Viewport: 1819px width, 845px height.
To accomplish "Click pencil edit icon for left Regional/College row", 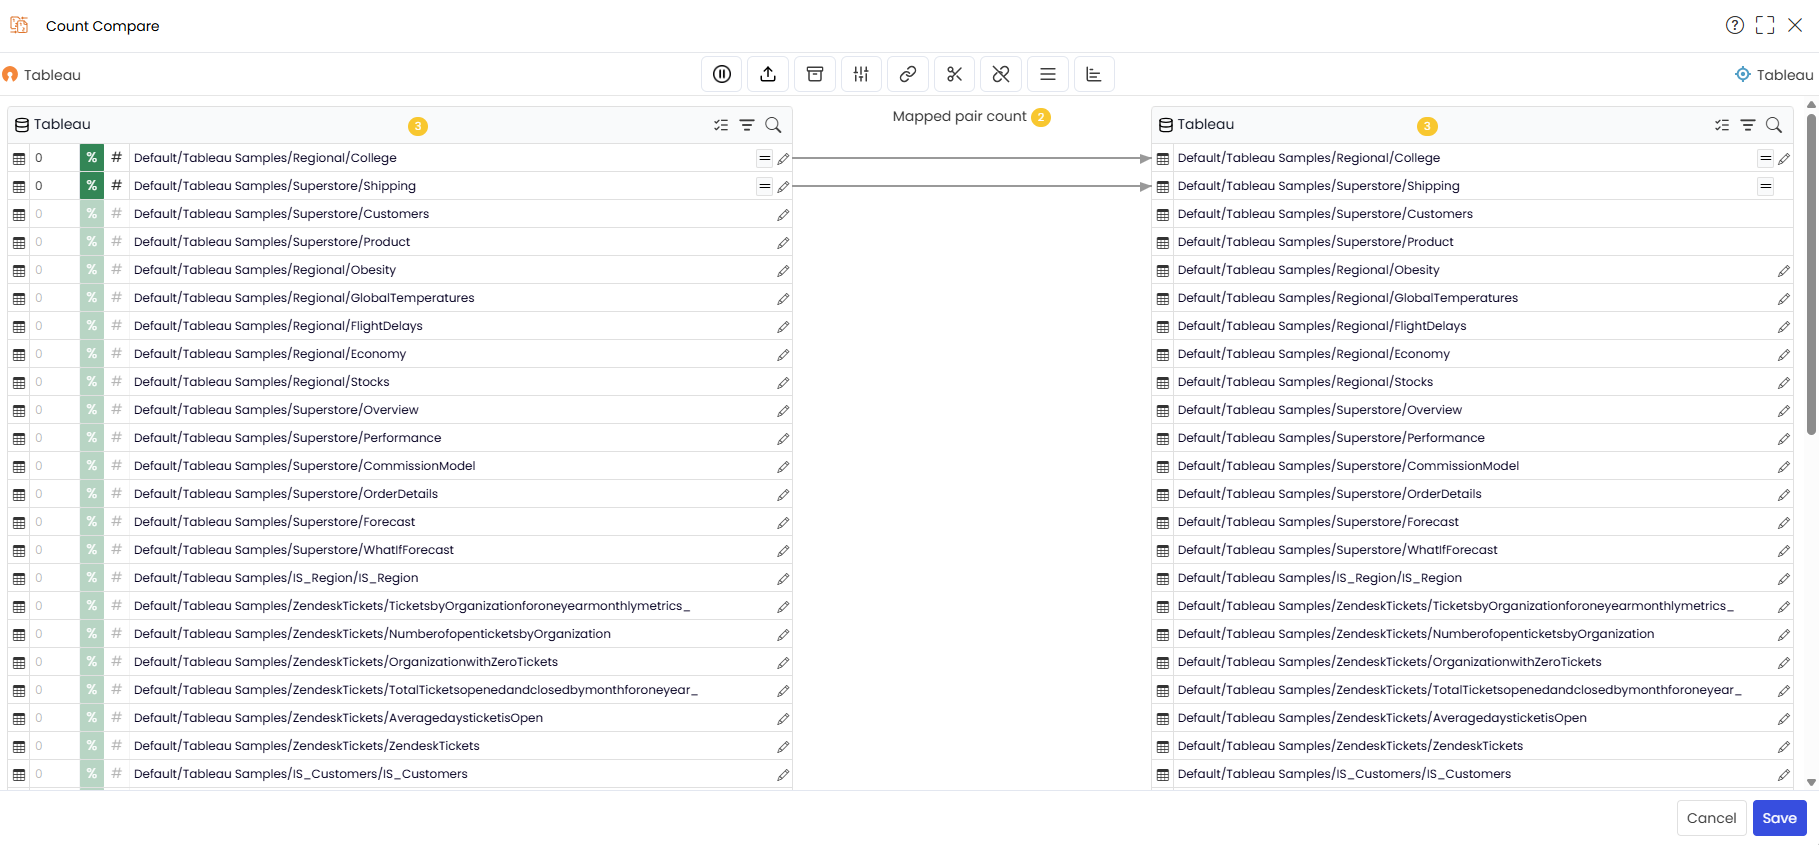I will pyautogui.click(x=783, y=158).
